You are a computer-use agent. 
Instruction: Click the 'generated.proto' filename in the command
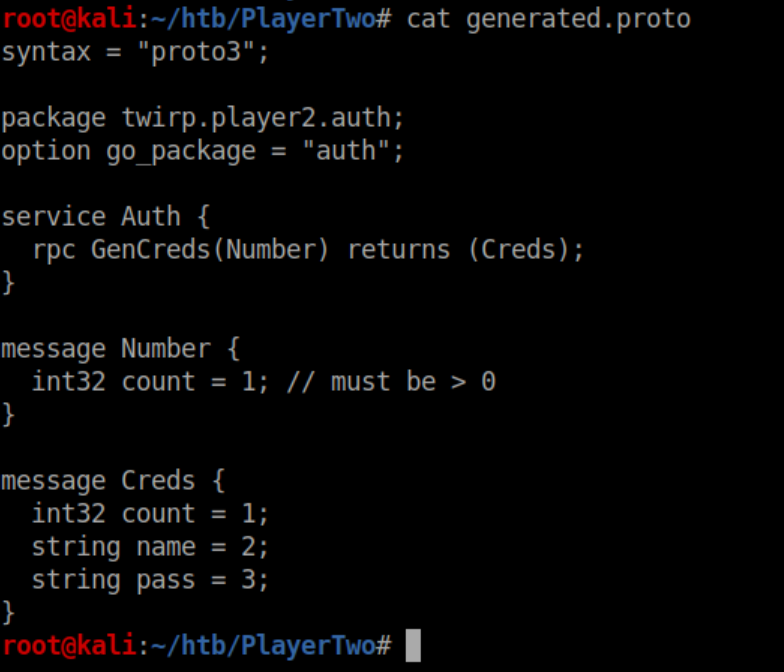(x=578, y=18)
